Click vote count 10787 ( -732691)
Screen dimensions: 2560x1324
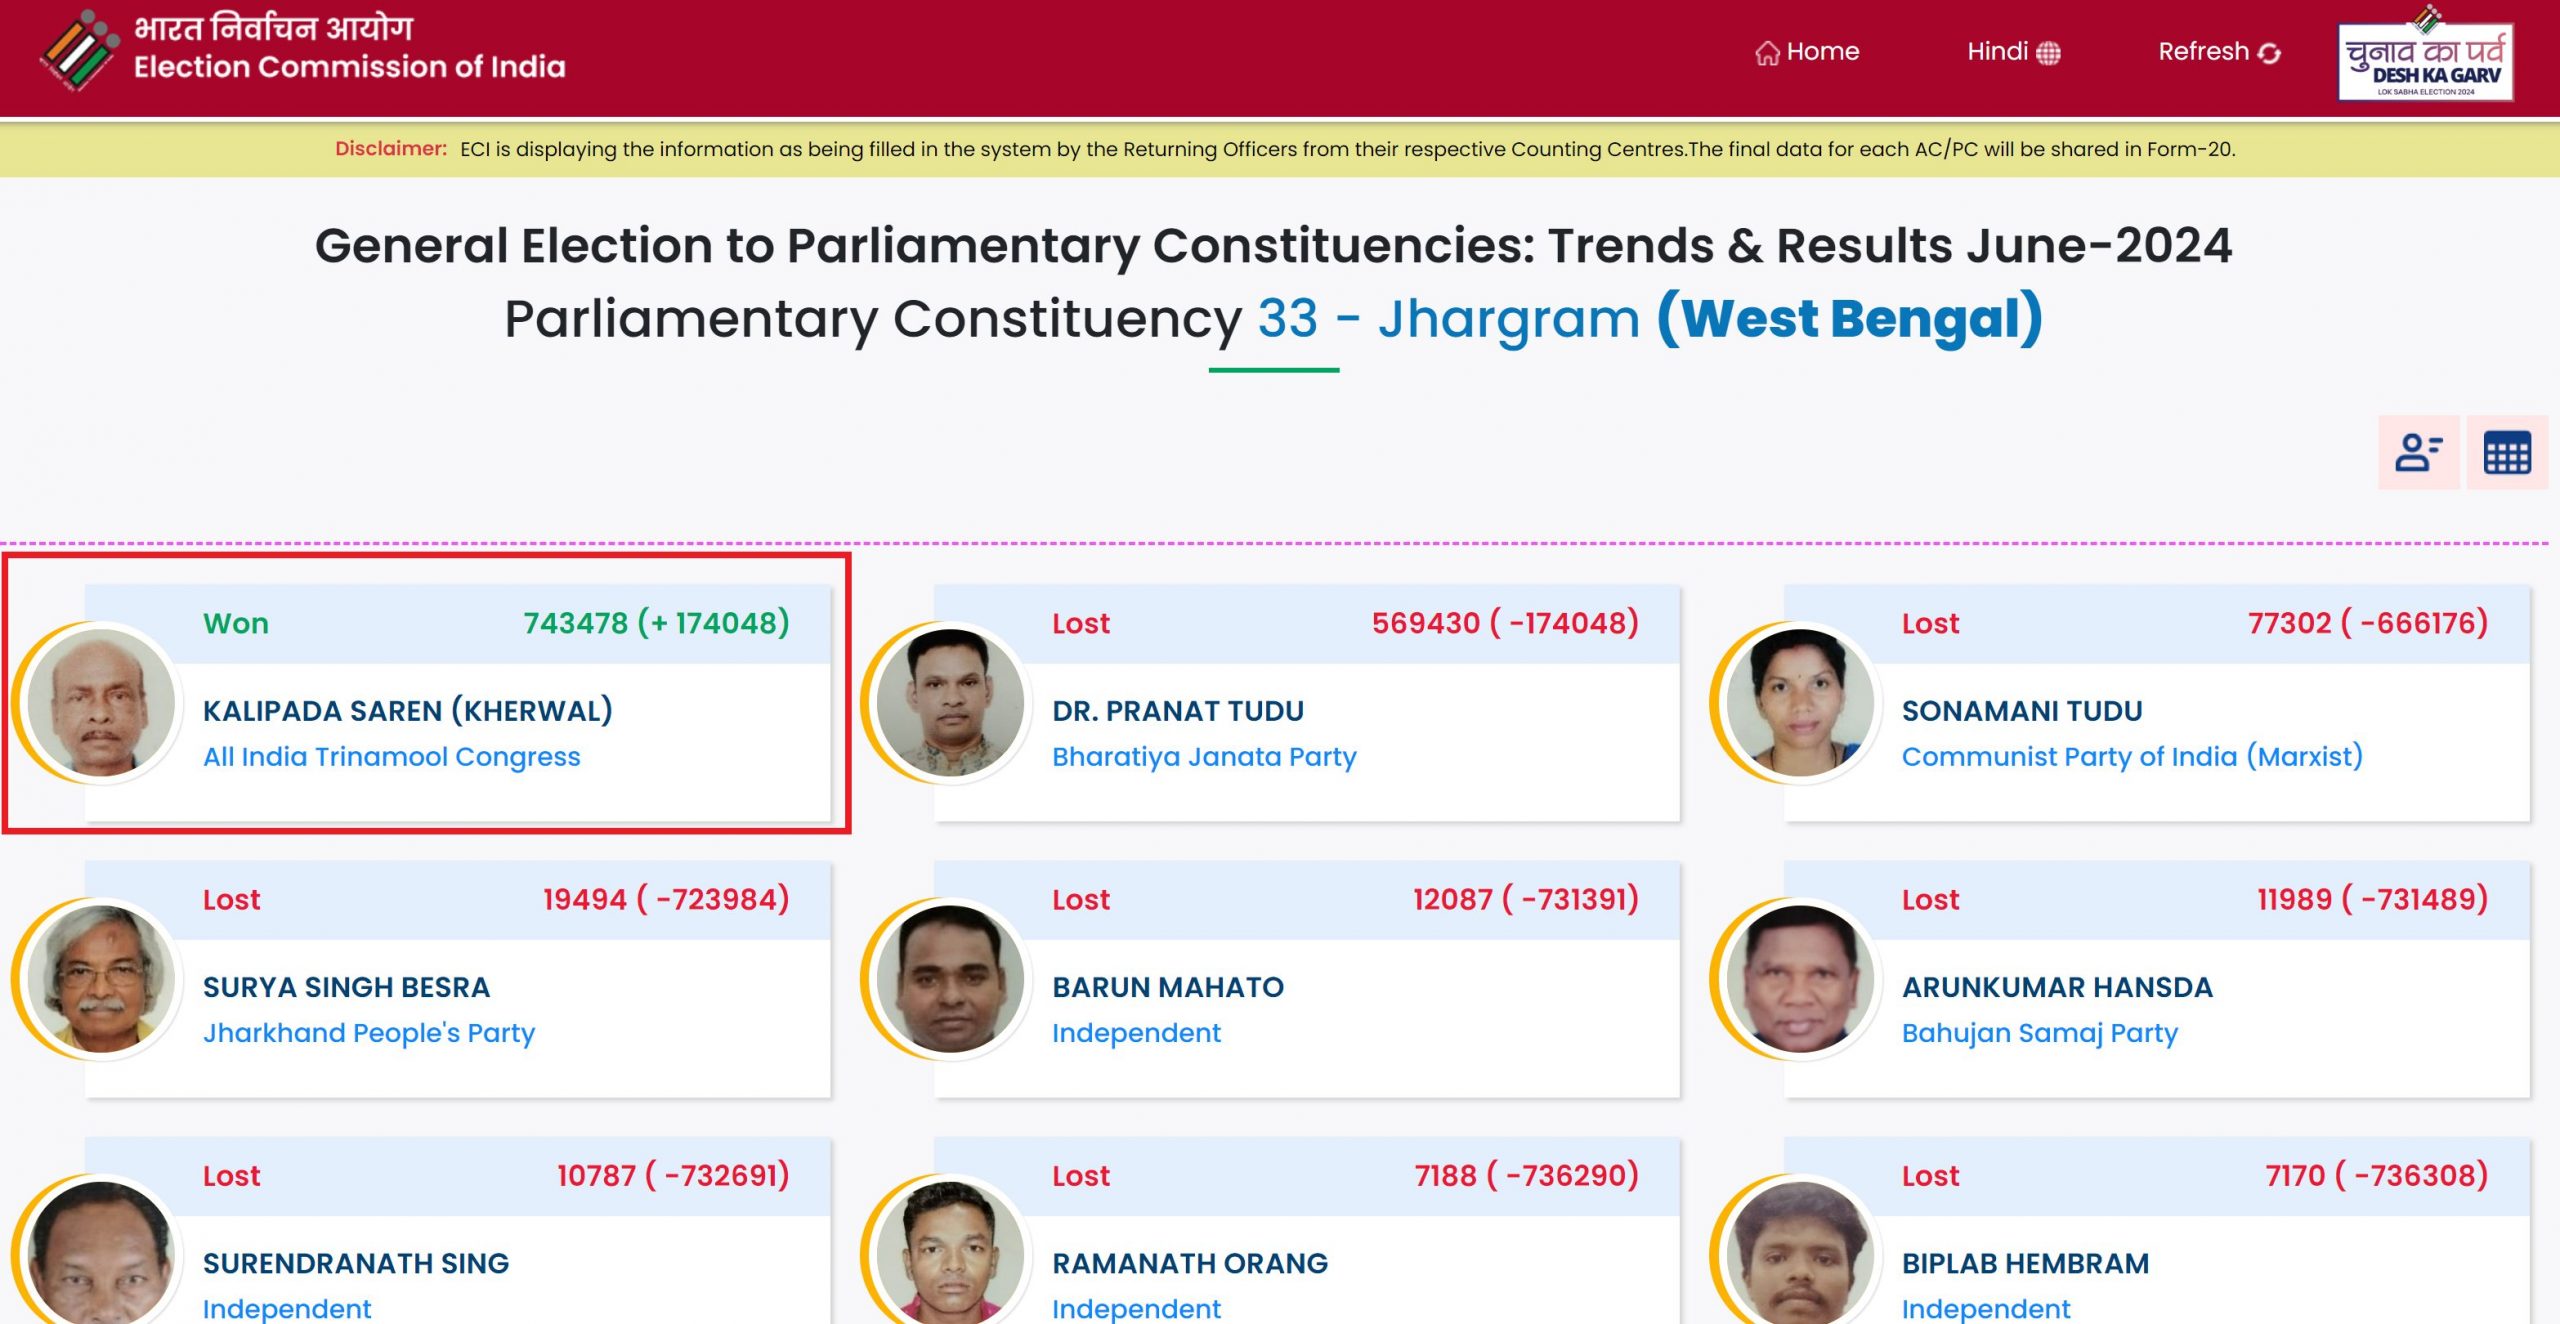pyautogui.click(x=673, y=1175)
